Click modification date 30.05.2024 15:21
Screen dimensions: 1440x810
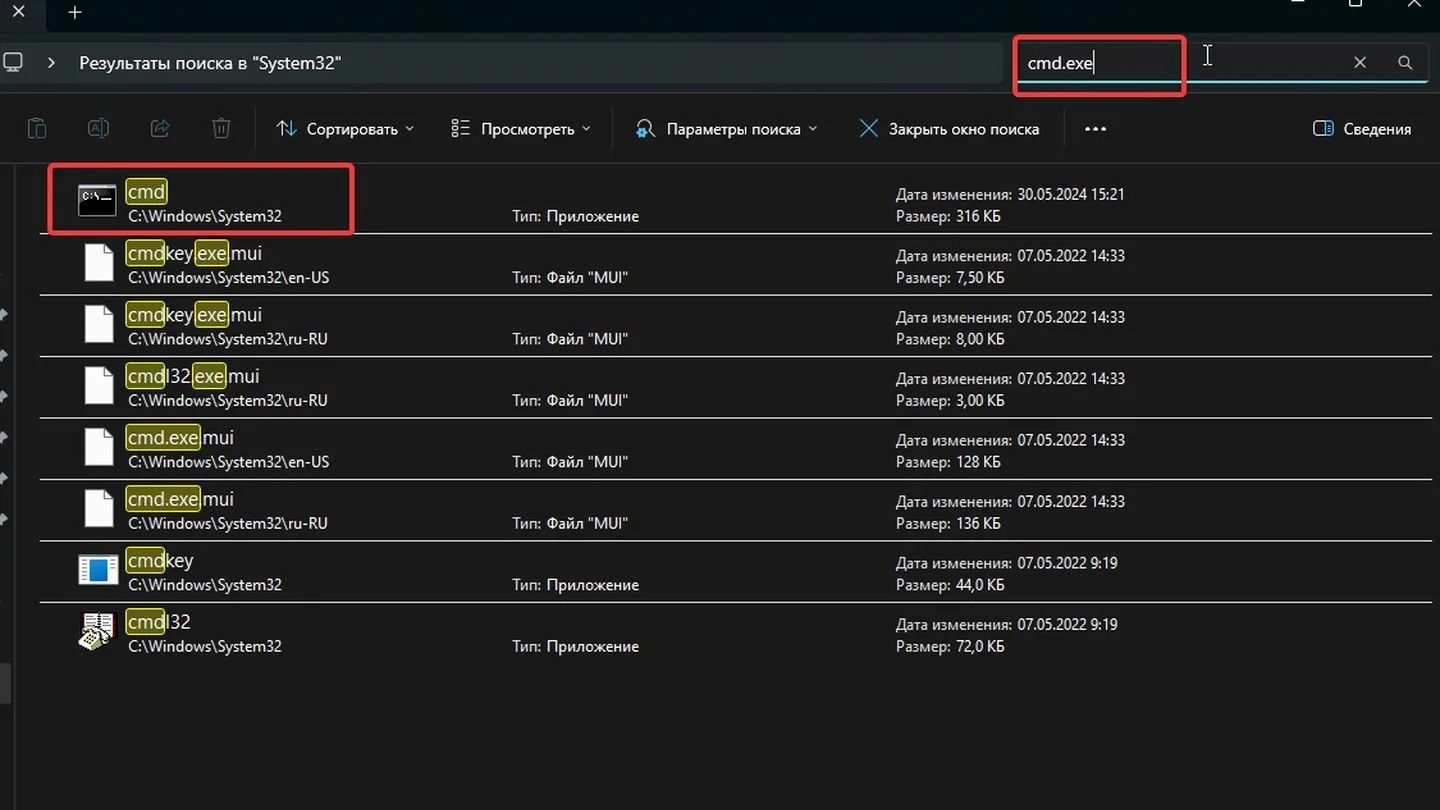point(1071,194)
